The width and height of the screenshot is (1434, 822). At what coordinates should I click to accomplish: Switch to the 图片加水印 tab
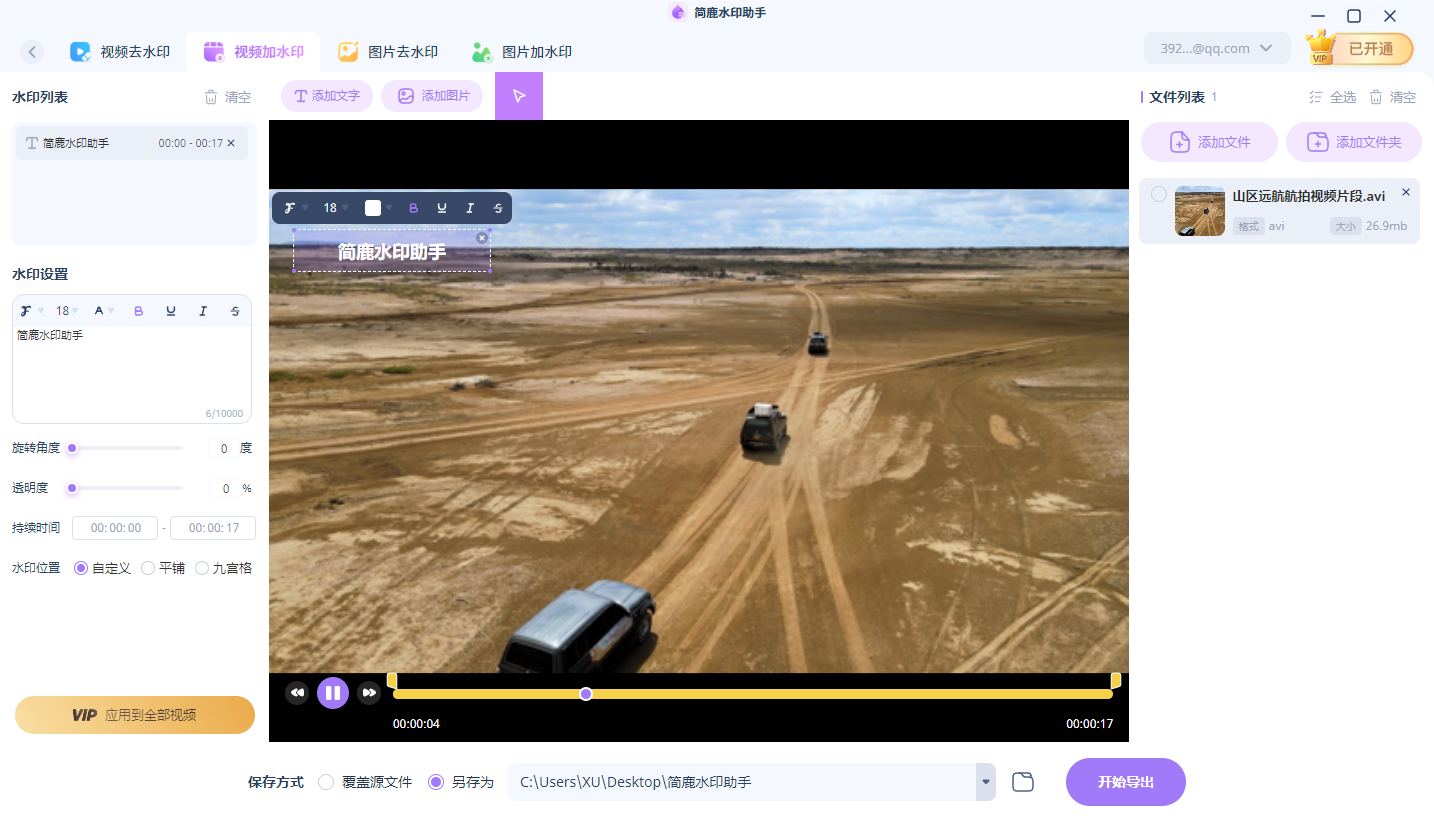tap(522, 52)
